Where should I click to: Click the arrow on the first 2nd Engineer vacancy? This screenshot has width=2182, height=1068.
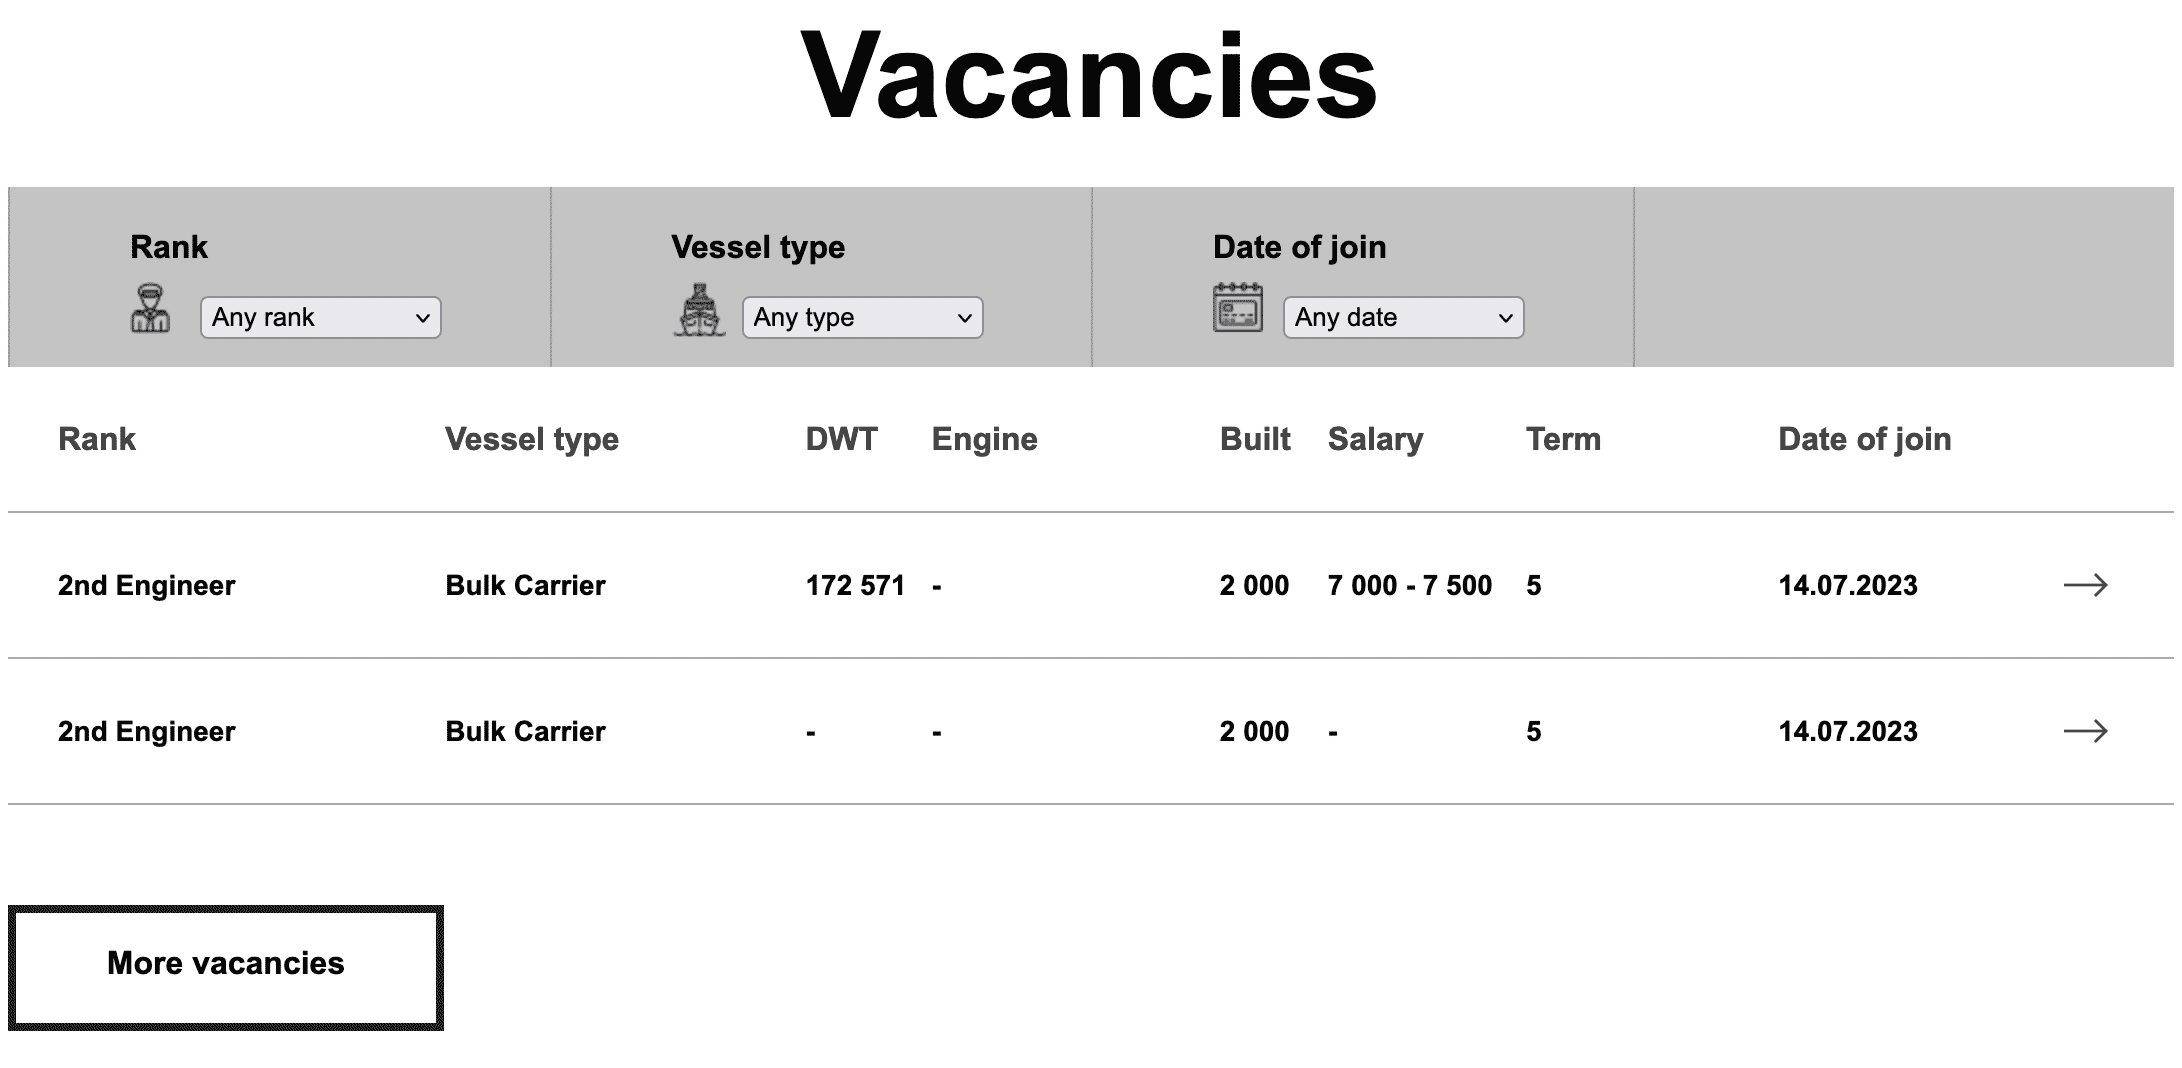click(2087, 585)
